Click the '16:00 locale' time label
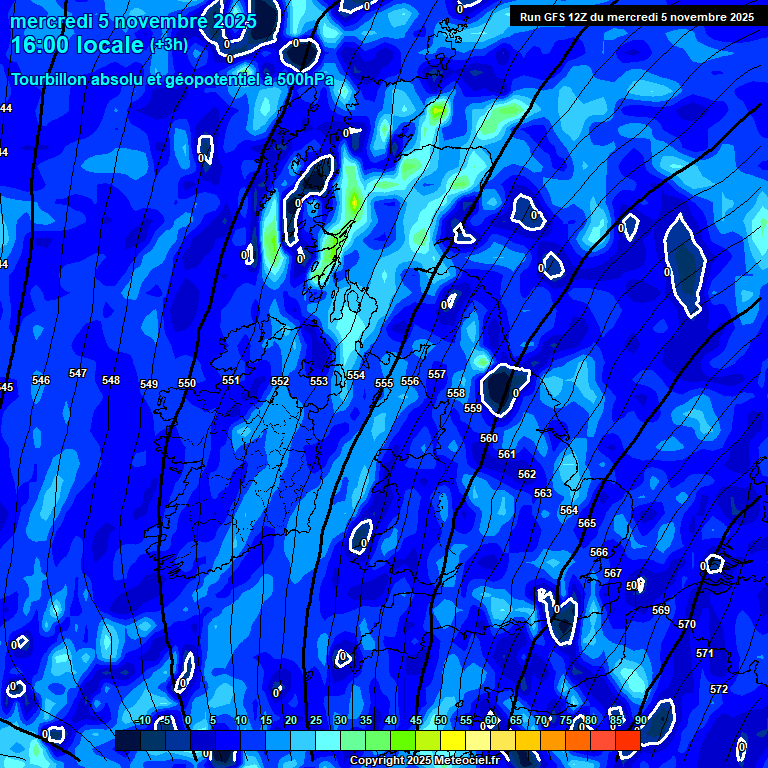The width and height of the screenshot is (768, 768). pos(77,46)
